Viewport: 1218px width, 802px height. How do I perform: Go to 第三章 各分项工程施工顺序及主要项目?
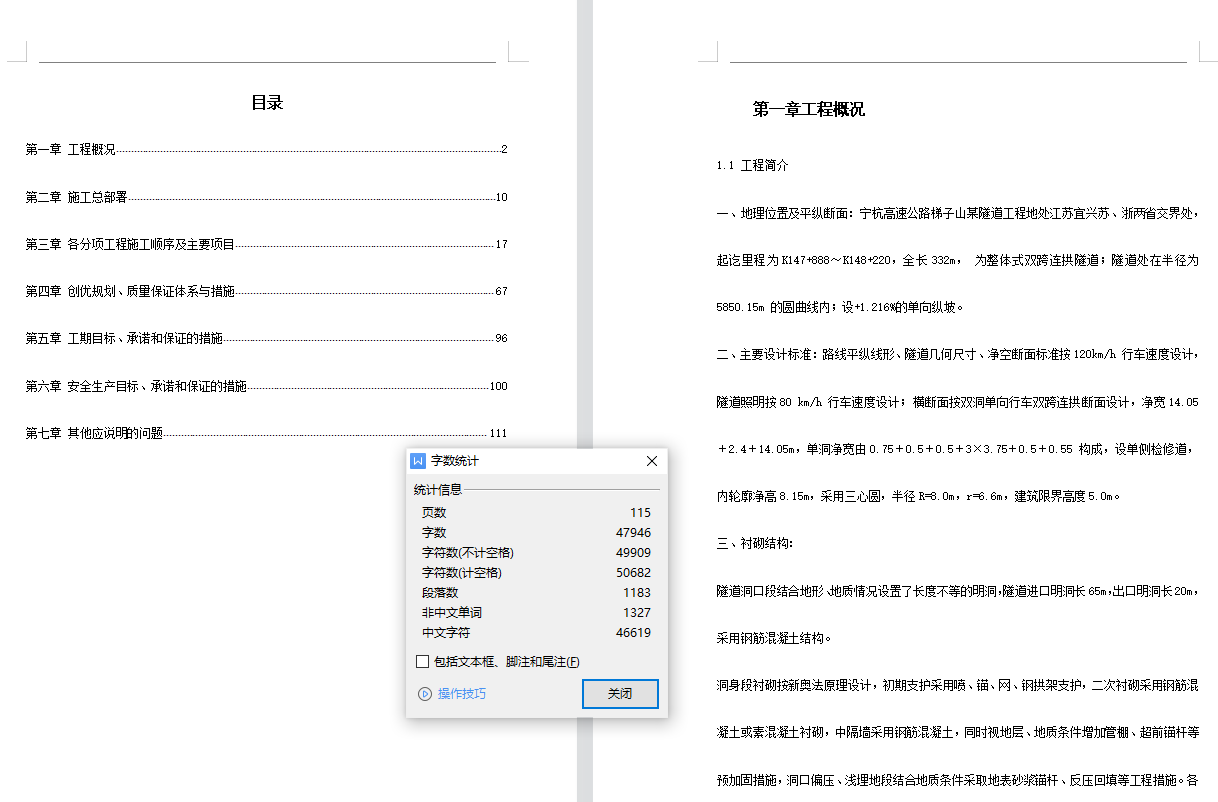(x=130, y=244)
